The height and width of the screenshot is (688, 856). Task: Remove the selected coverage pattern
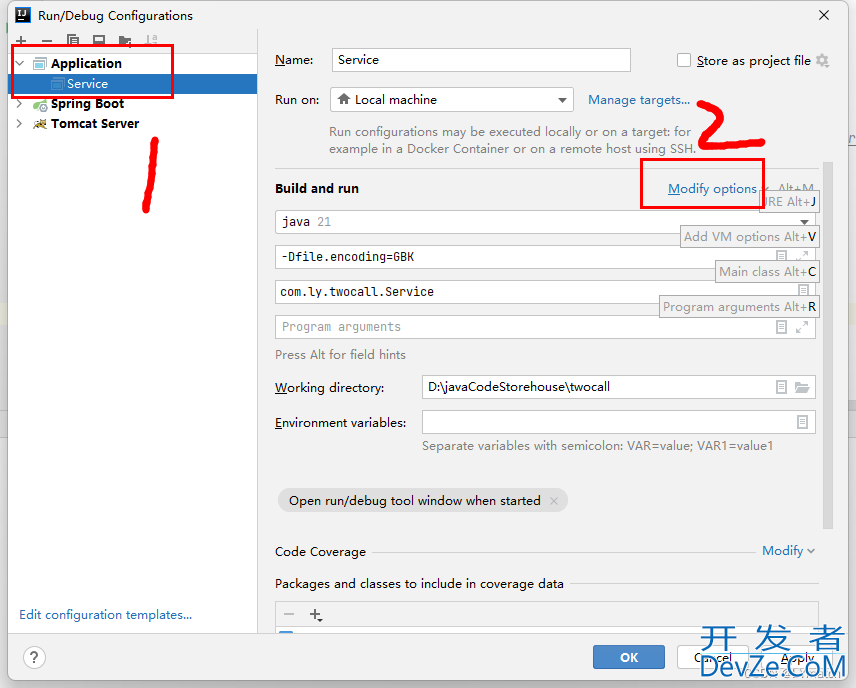tap(289, 614)
